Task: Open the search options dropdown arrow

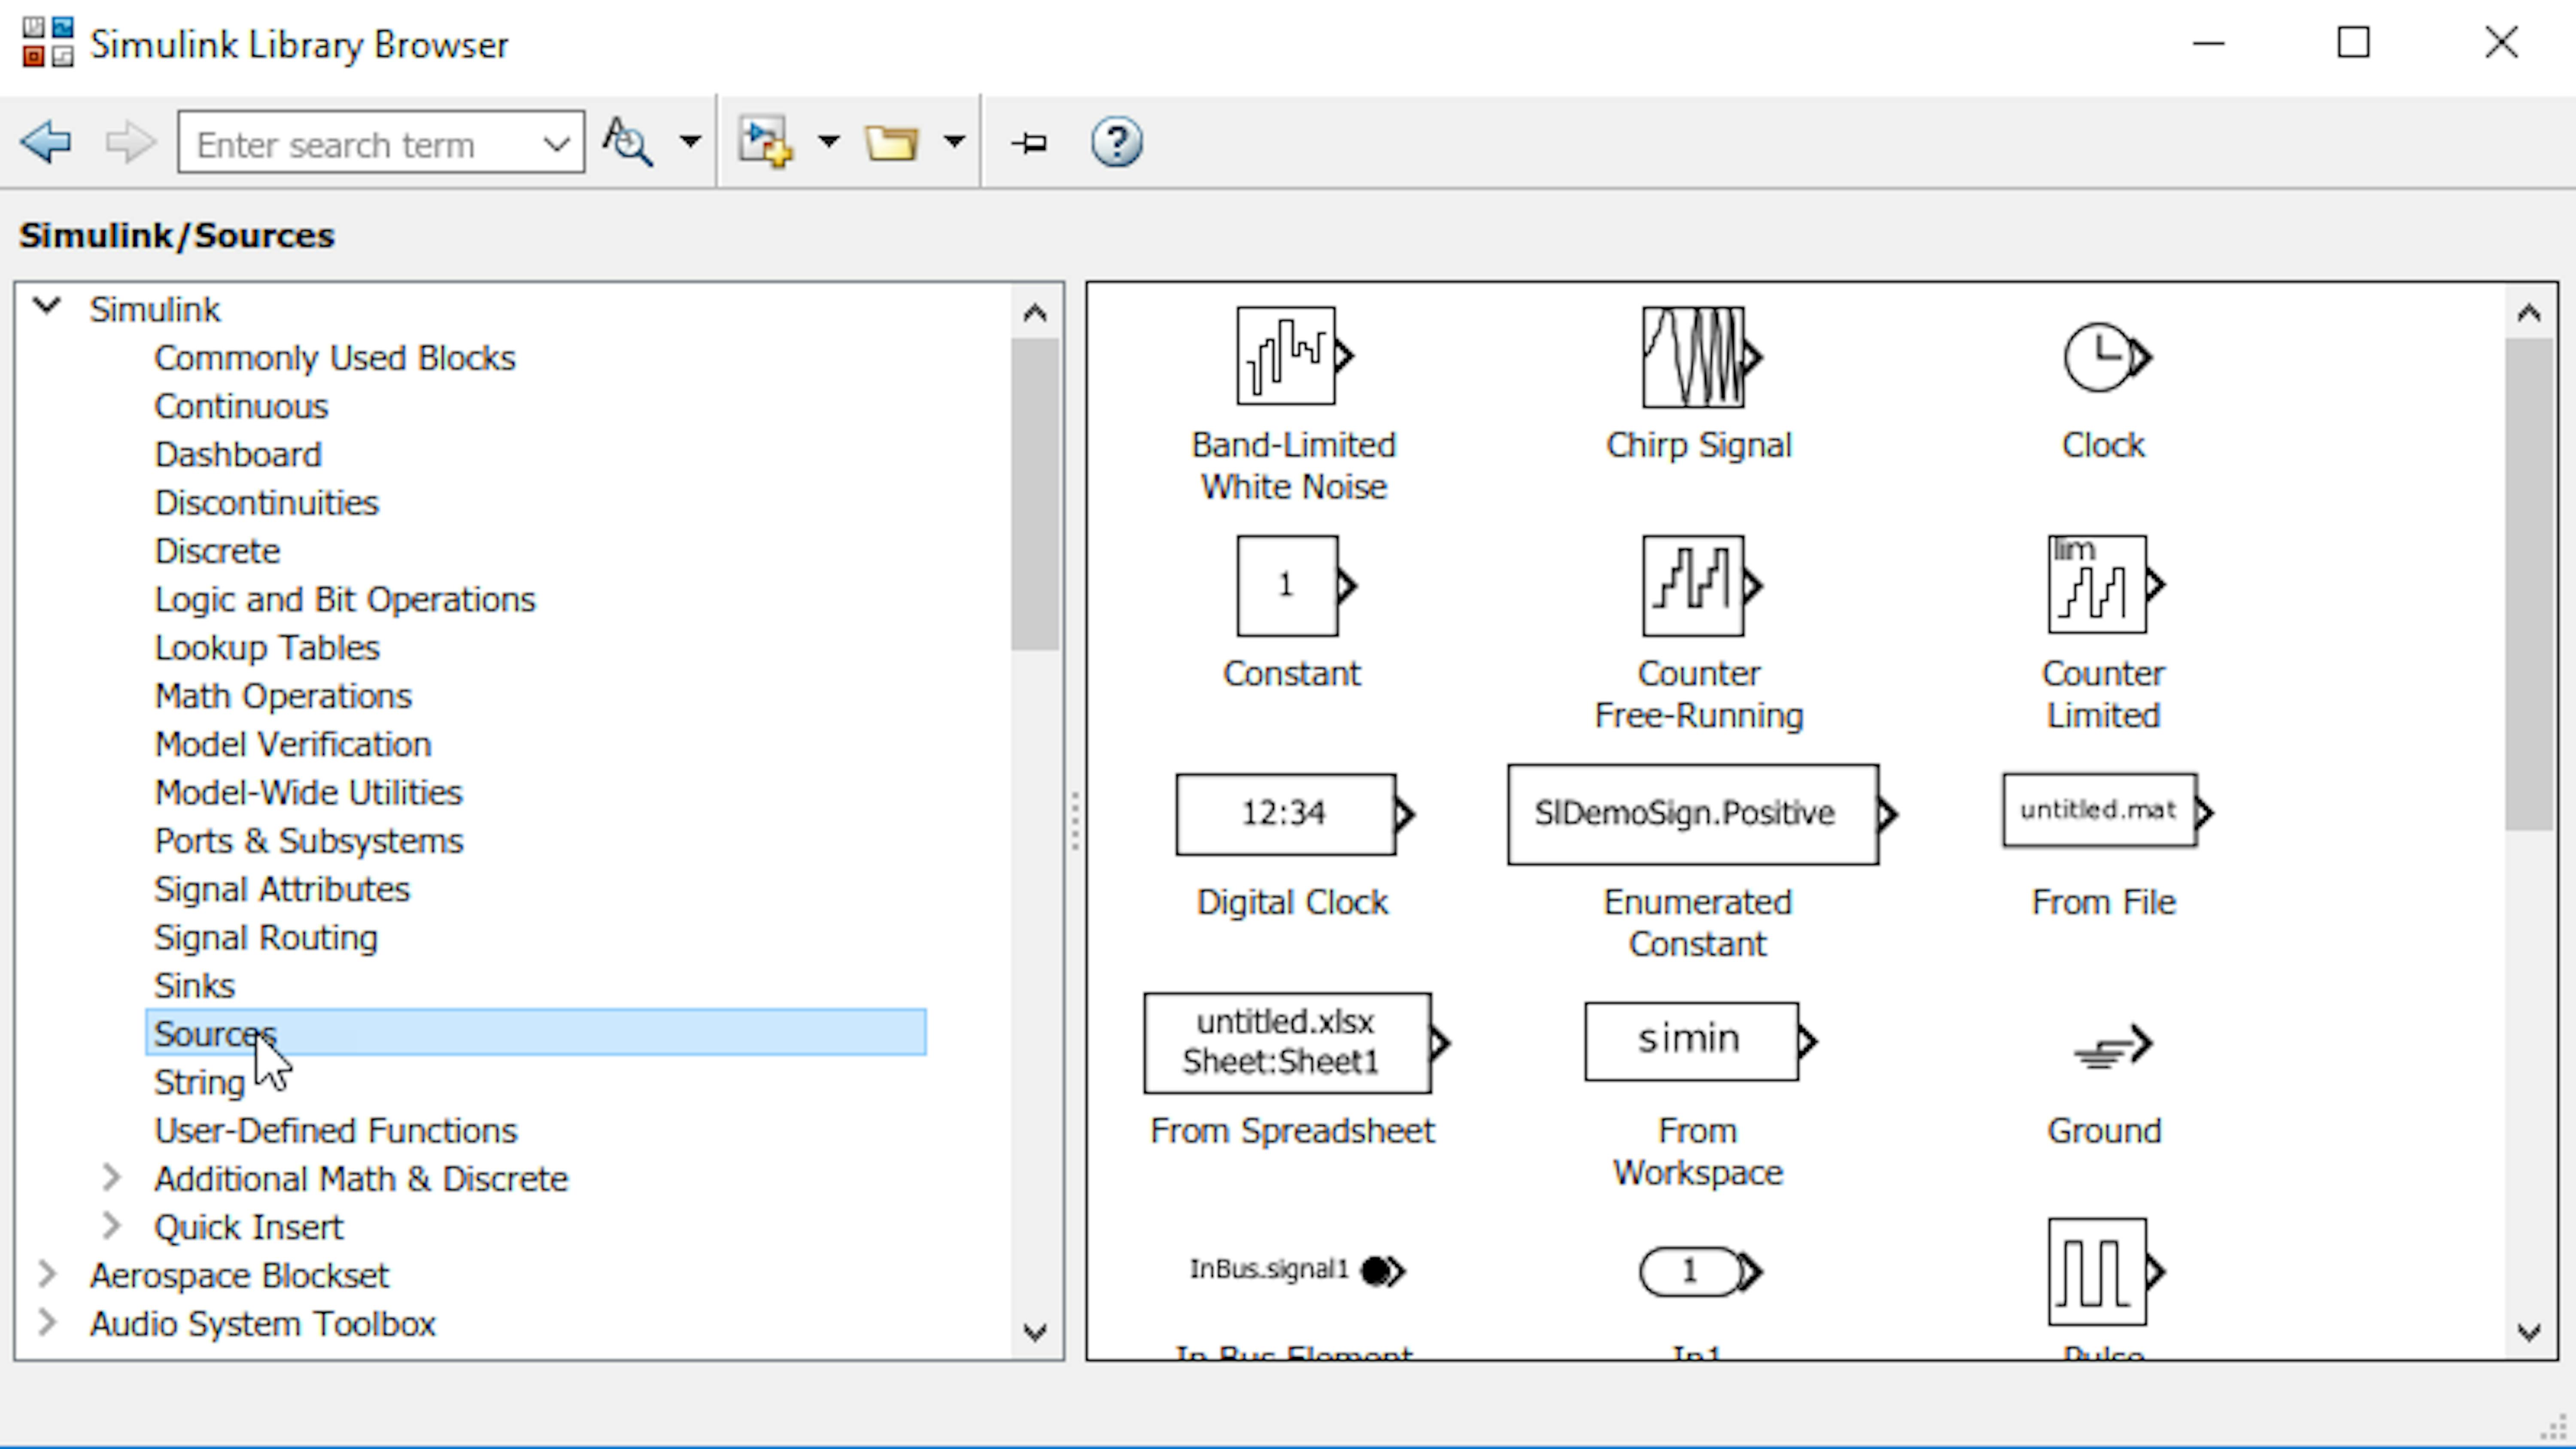Action: [x=690, y=142]
